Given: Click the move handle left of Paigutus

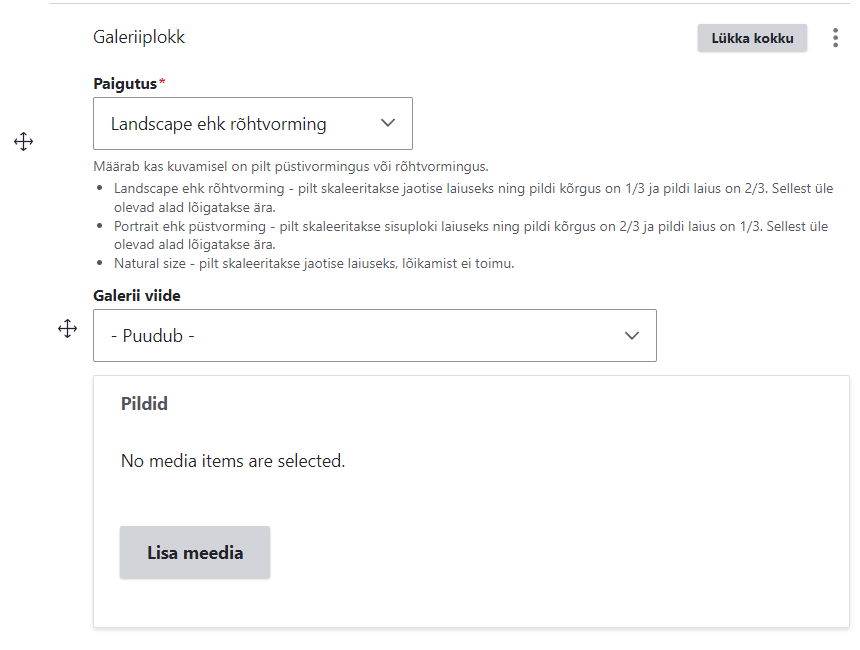Looking at the screenshot, I should pyautogui.click(x=23, y=142).
